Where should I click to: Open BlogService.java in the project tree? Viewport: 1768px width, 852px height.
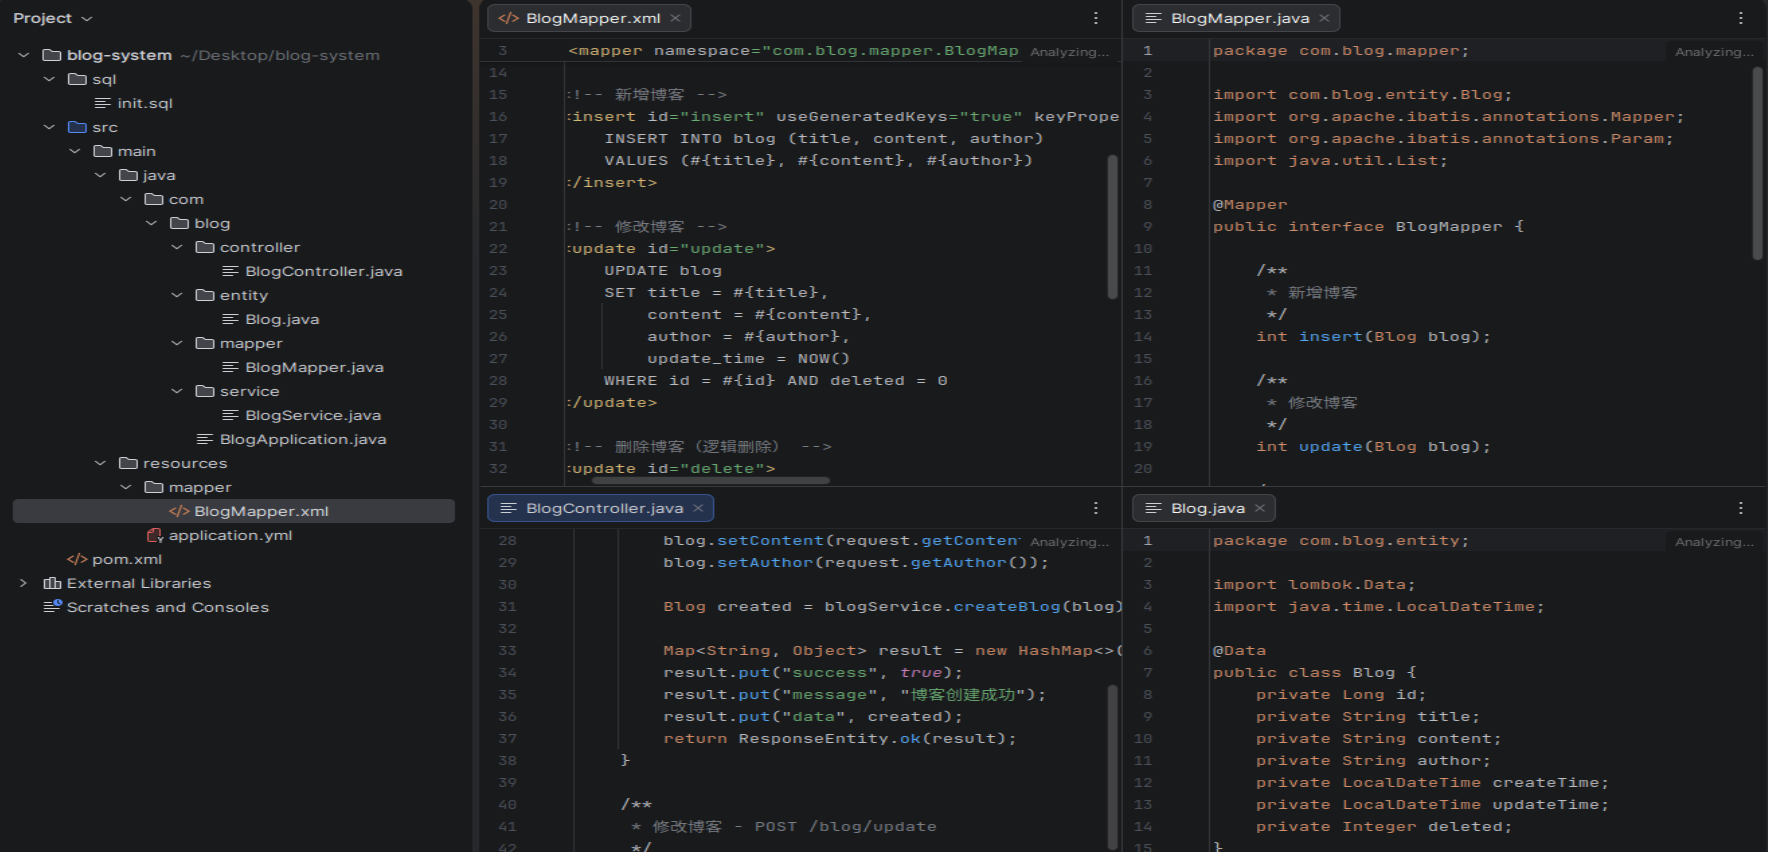pos(312,415)
